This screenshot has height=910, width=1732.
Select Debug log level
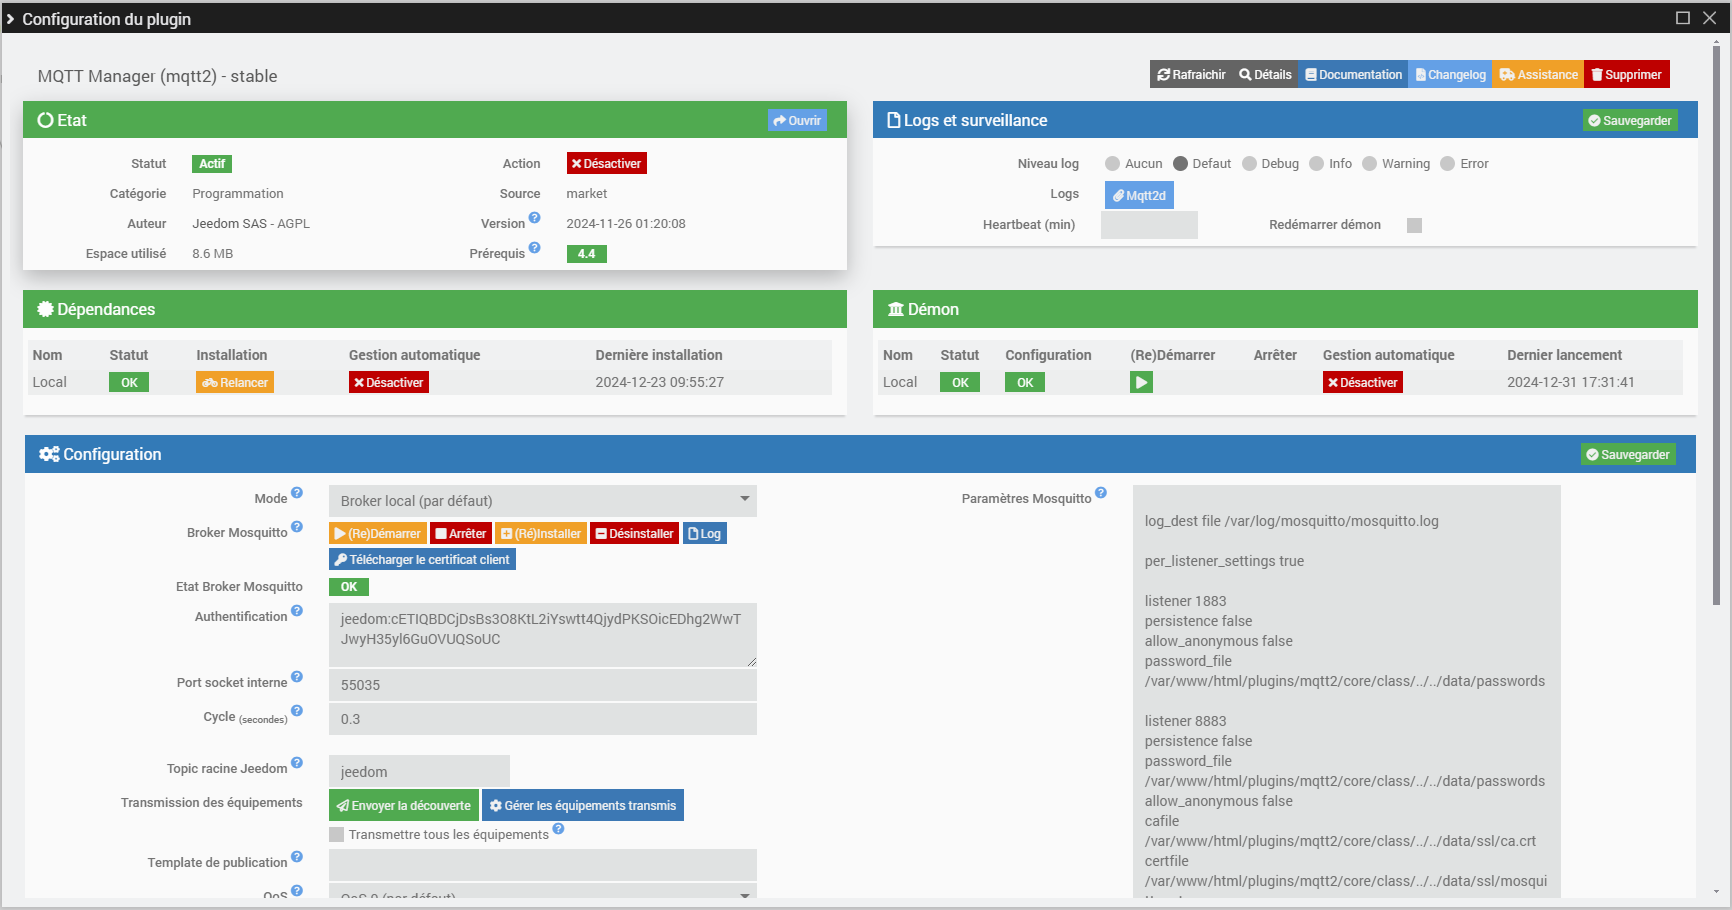pos(1249,164)
